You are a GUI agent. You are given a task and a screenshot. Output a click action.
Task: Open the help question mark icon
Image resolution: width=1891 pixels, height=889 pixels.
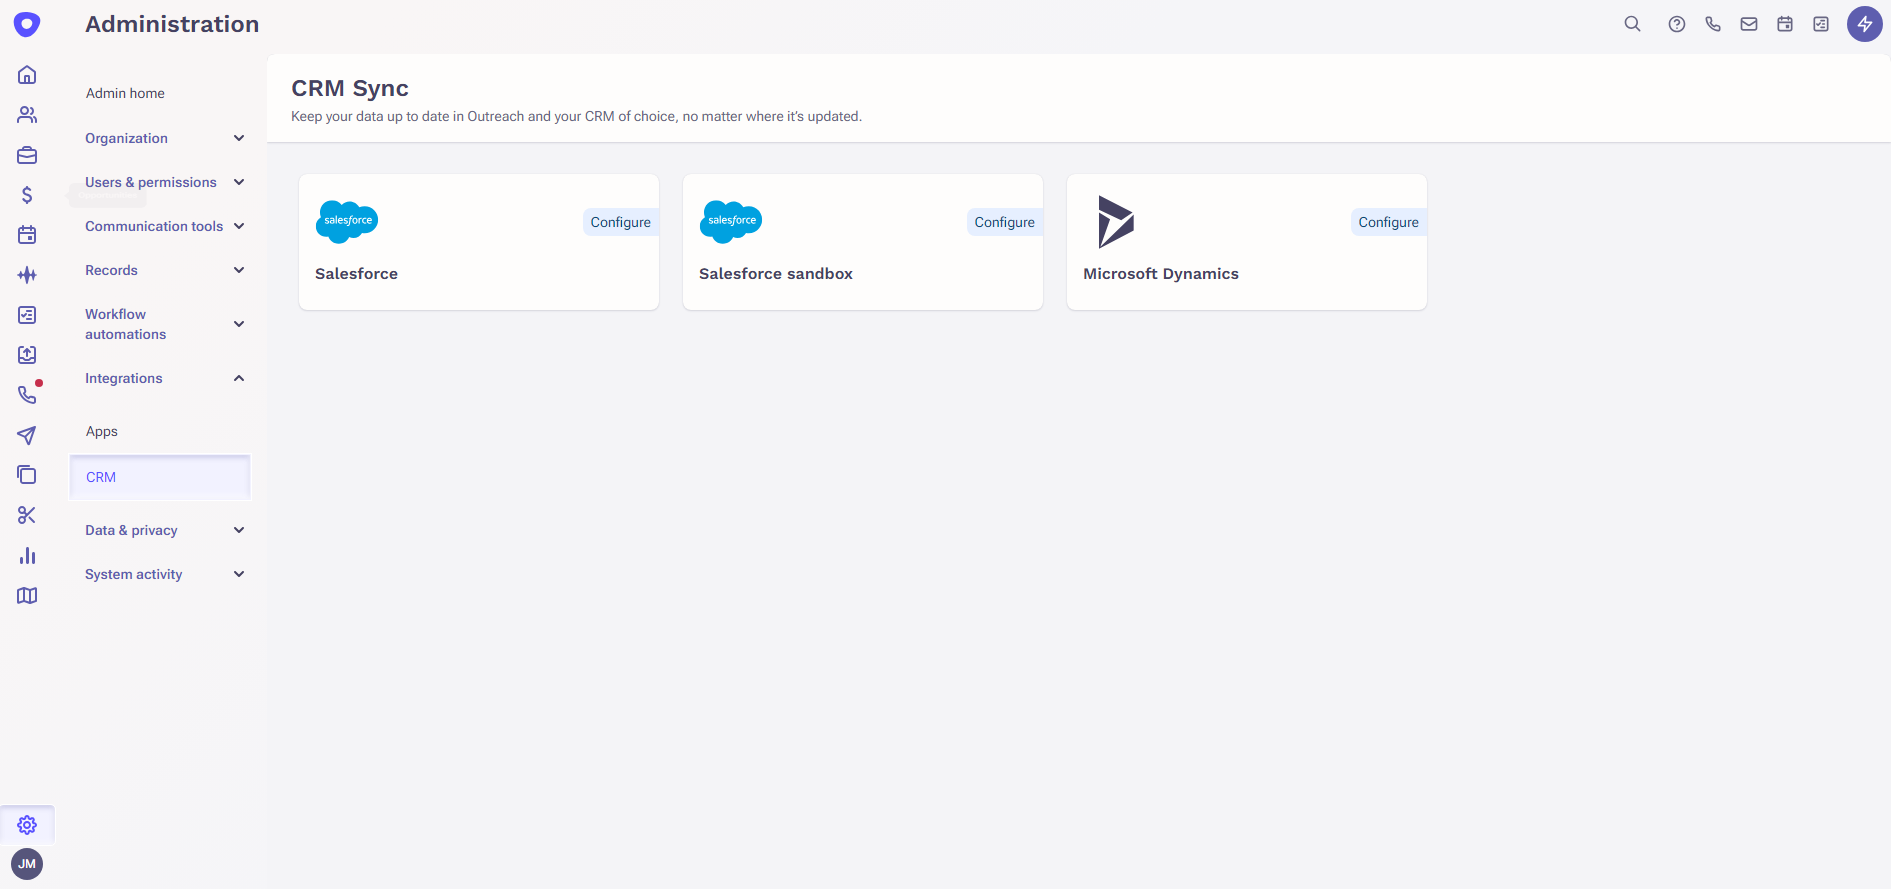[1677, 24]
